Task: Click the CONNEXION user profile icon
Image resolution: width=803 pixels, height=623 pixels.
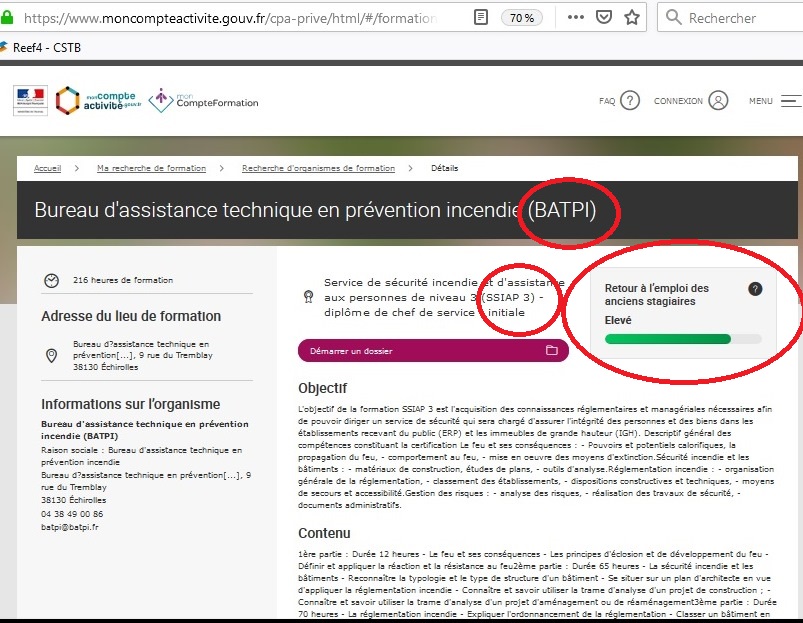Action: tap(718, 101)
